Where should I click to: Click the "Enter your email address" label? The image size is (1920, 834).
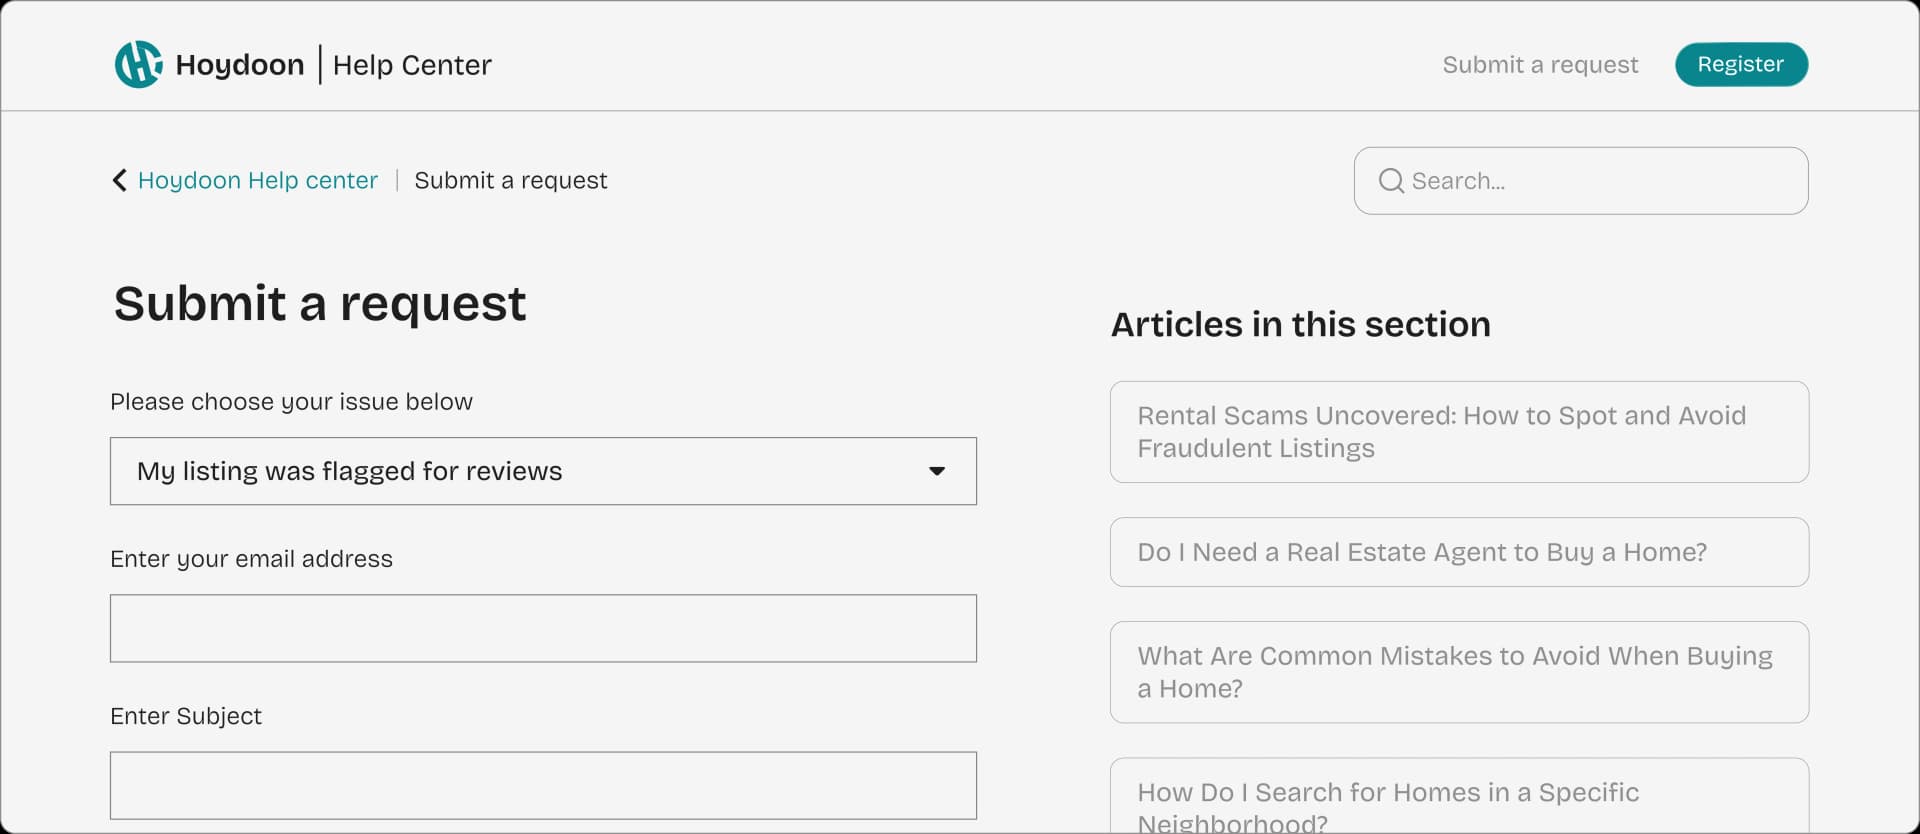click(251, 559)
